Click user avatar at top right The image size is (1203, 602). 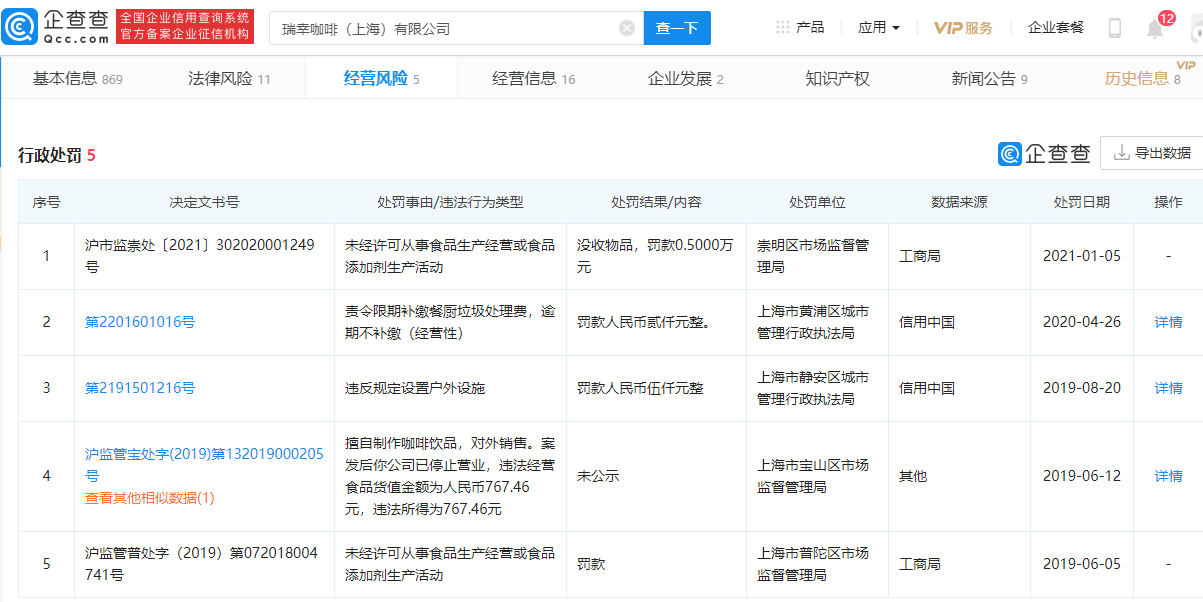(1196, 28)
